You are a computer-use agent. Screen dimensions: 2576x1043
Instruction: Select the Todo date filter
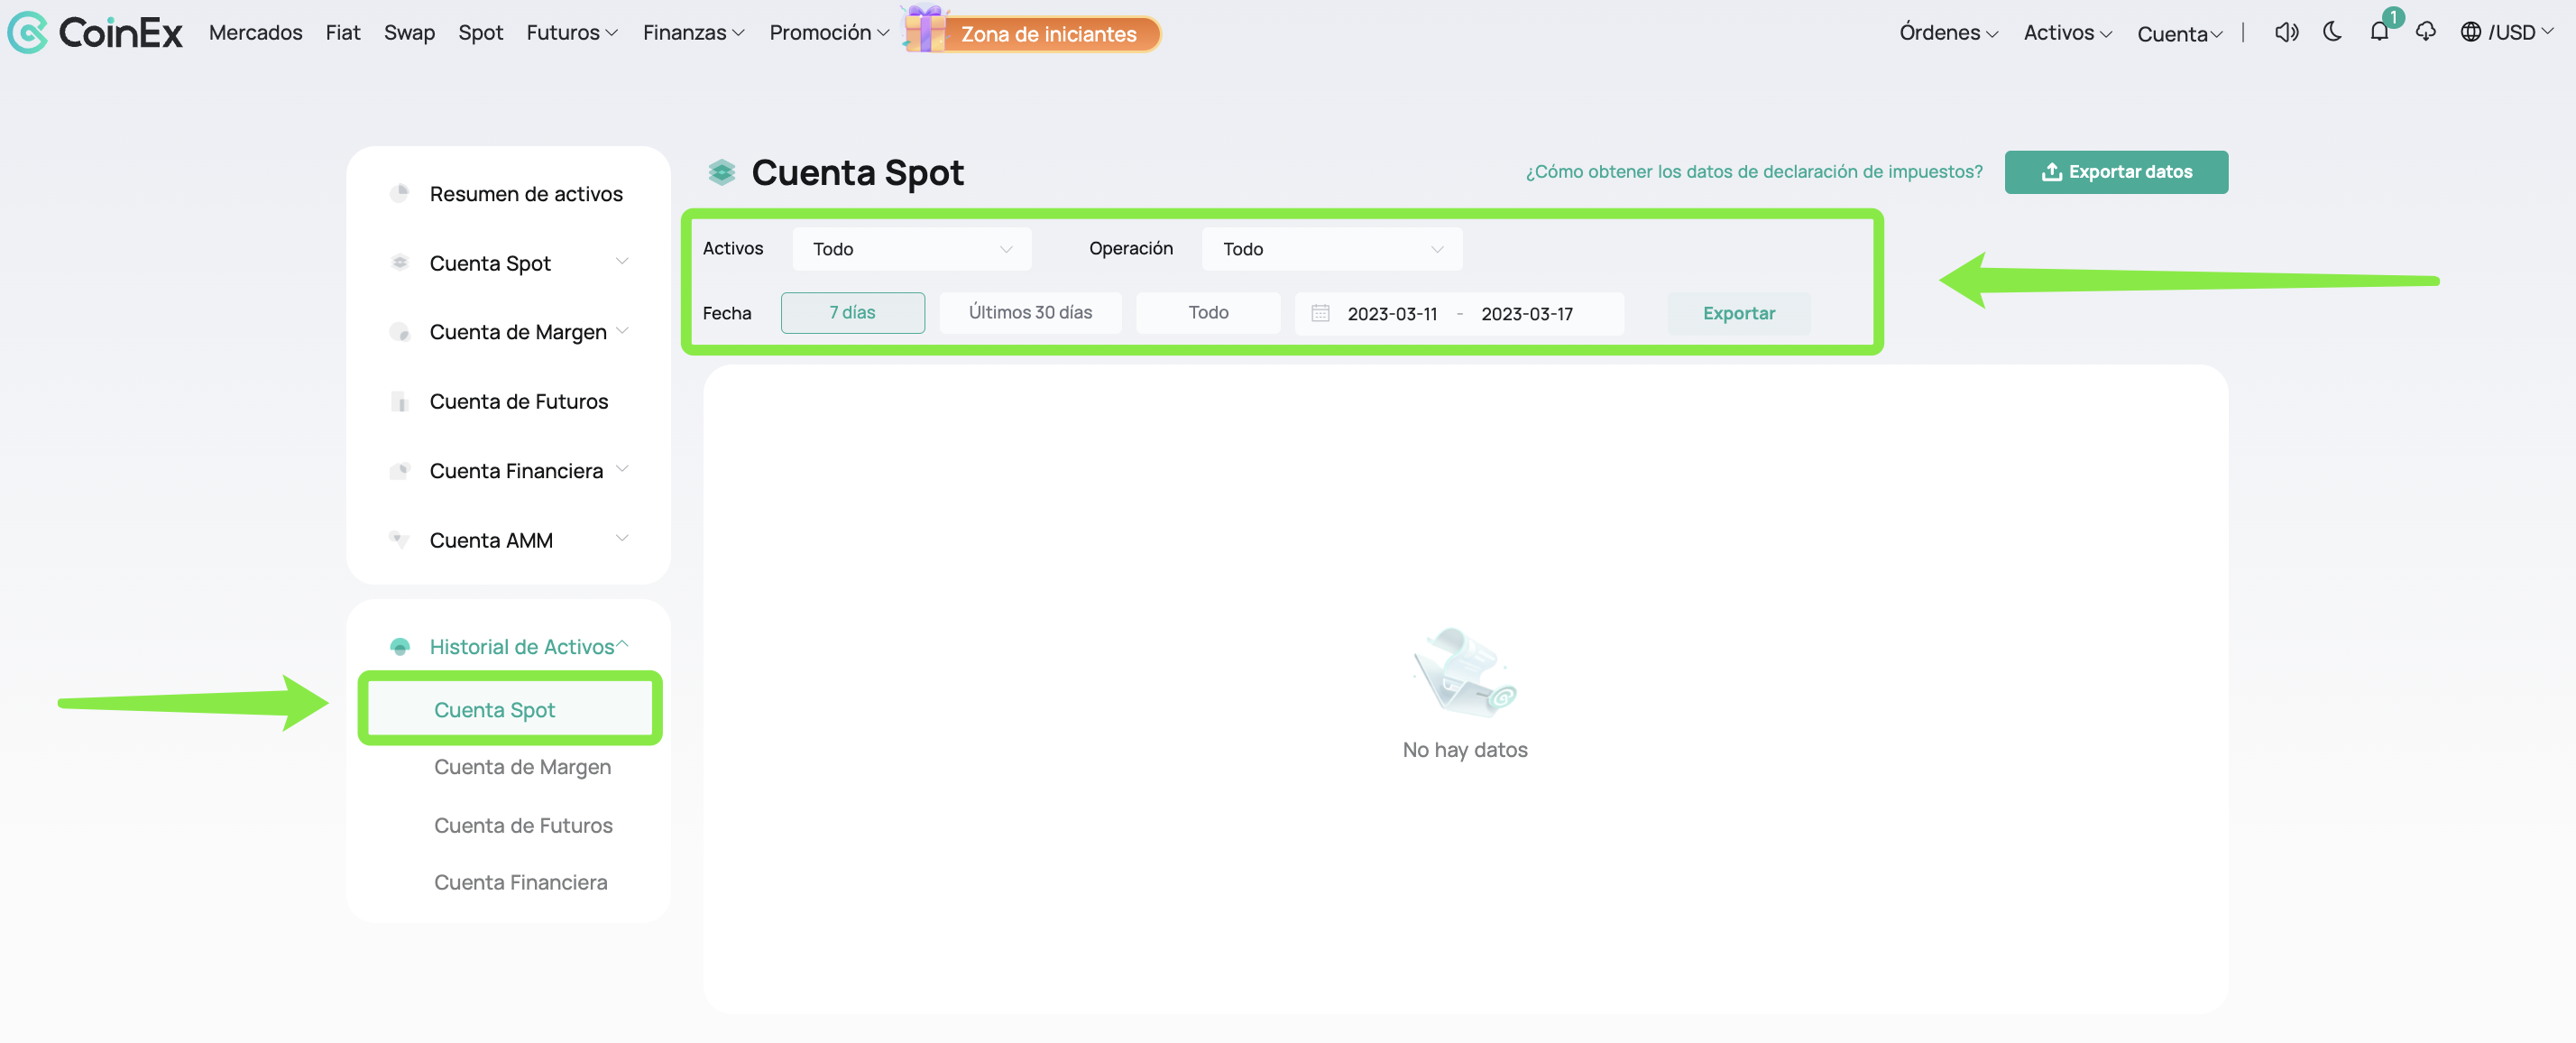pyautogui.click(x=1208, y=312)
